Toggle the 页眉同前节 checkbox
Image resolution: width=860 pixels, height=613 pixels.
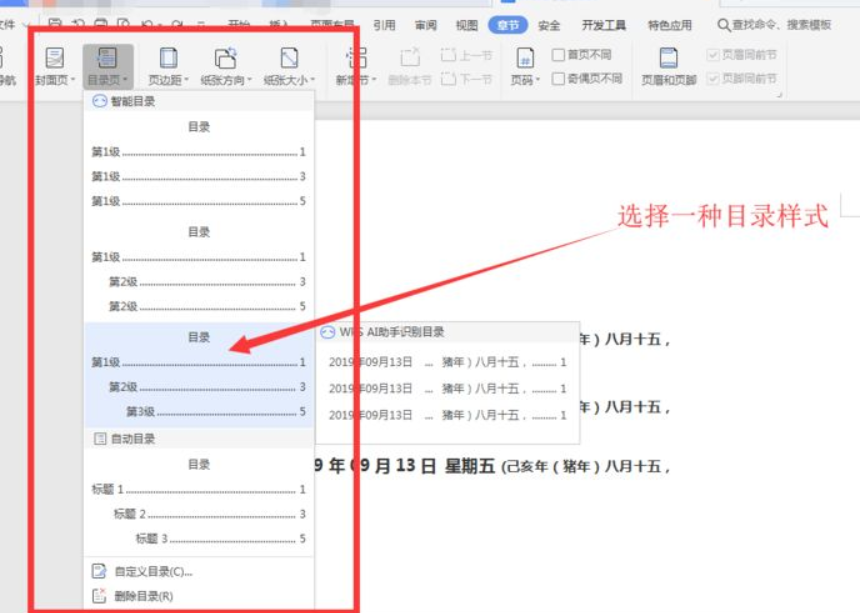click(x=713, y=55)
